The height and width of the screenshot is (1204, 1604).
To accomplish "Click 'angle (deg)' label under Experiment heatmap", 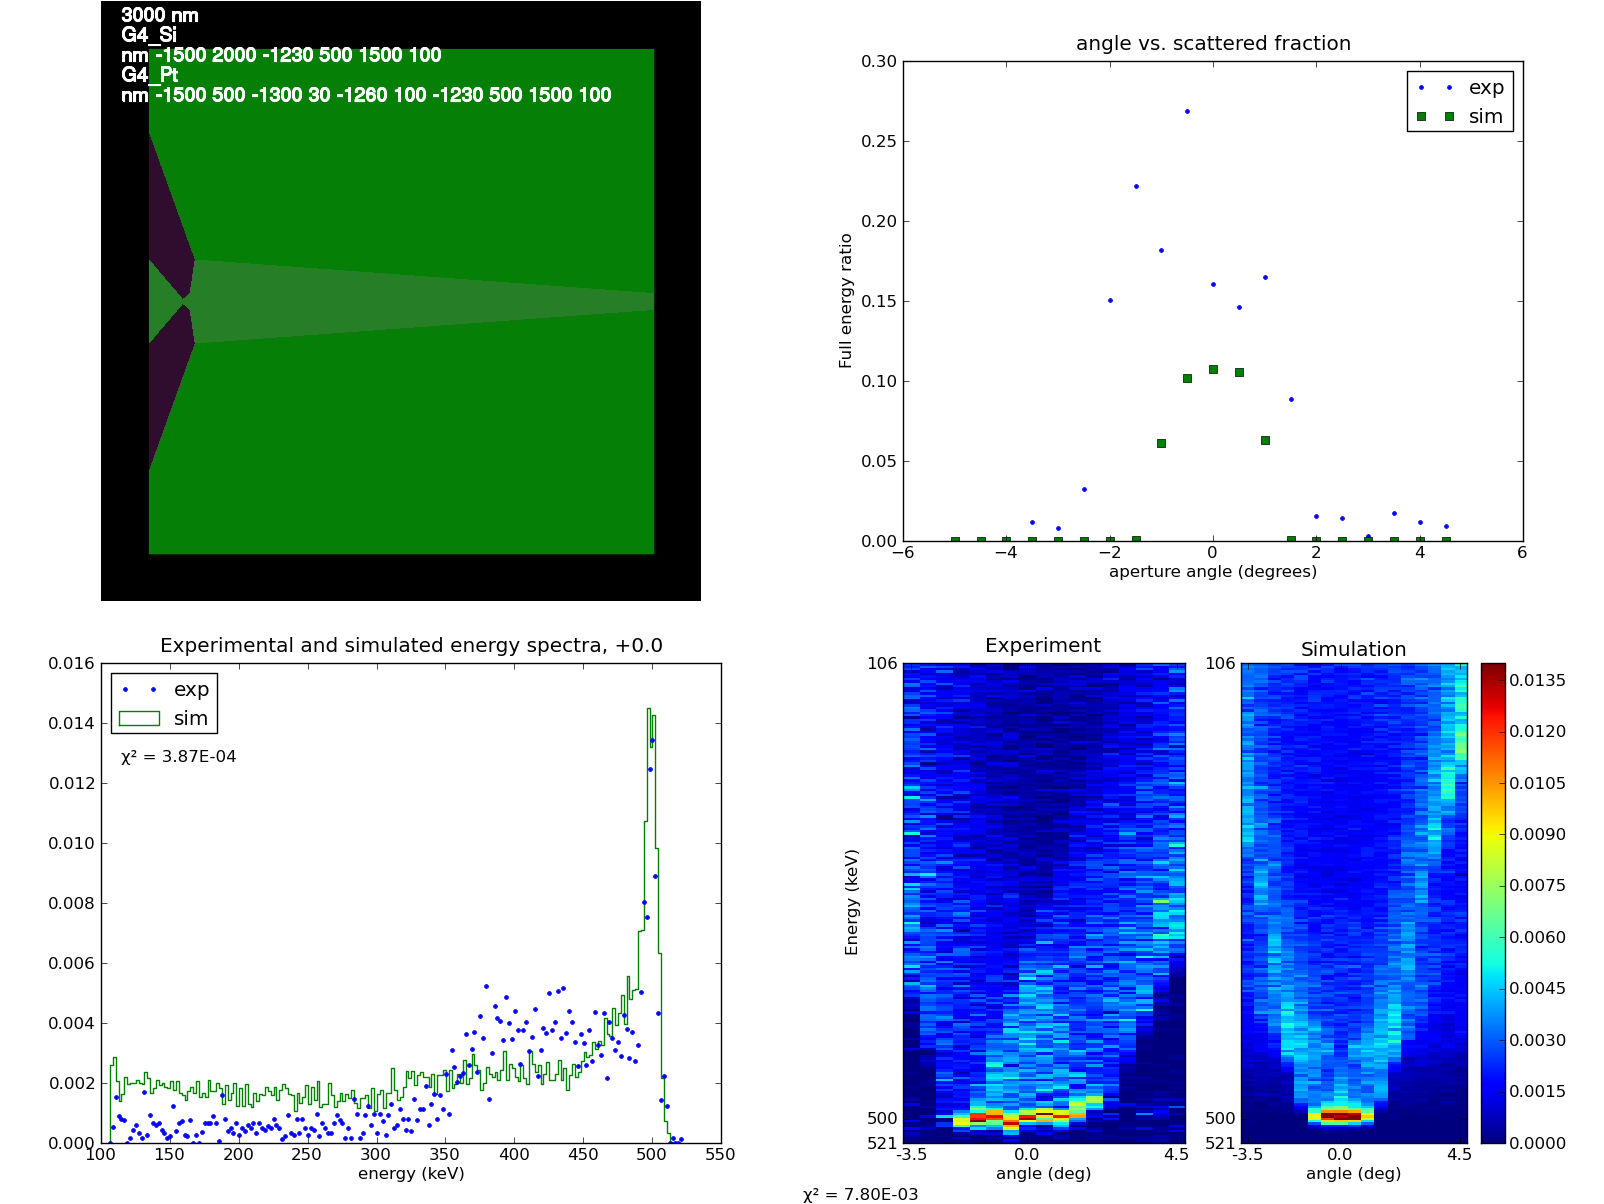I will 1043,1174.
